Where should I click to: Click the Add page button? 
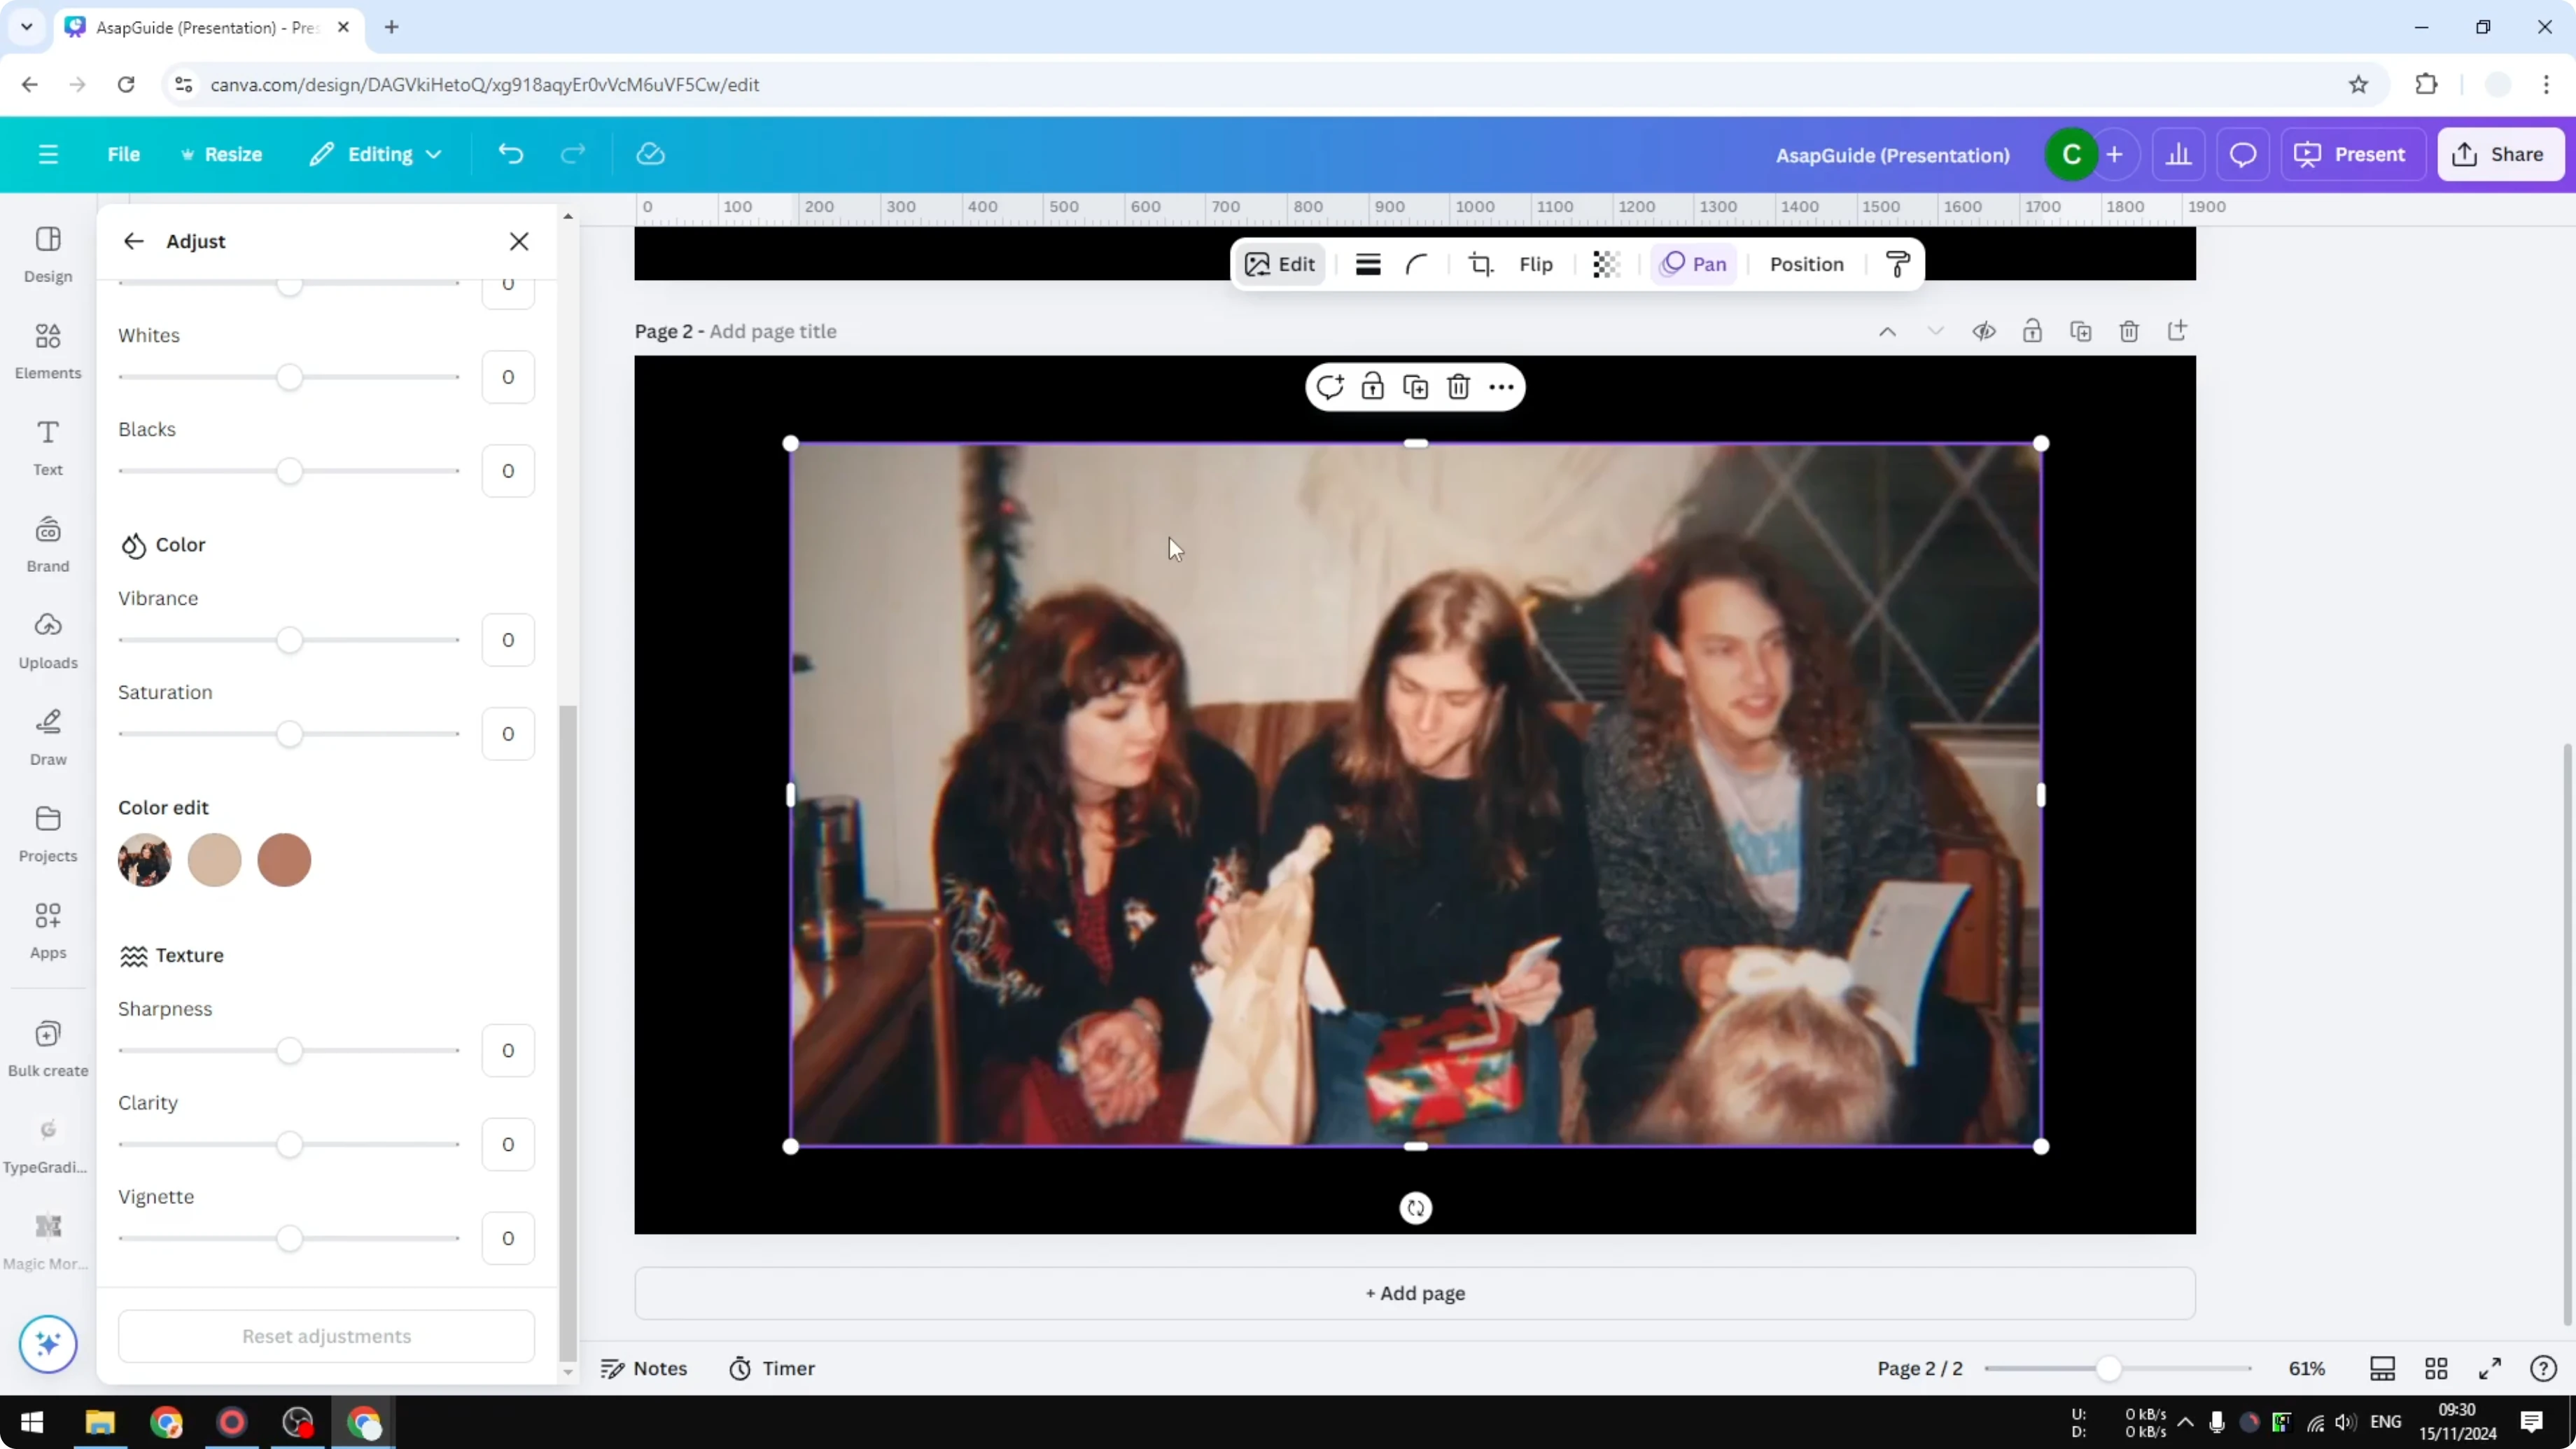(1414, 1293)
